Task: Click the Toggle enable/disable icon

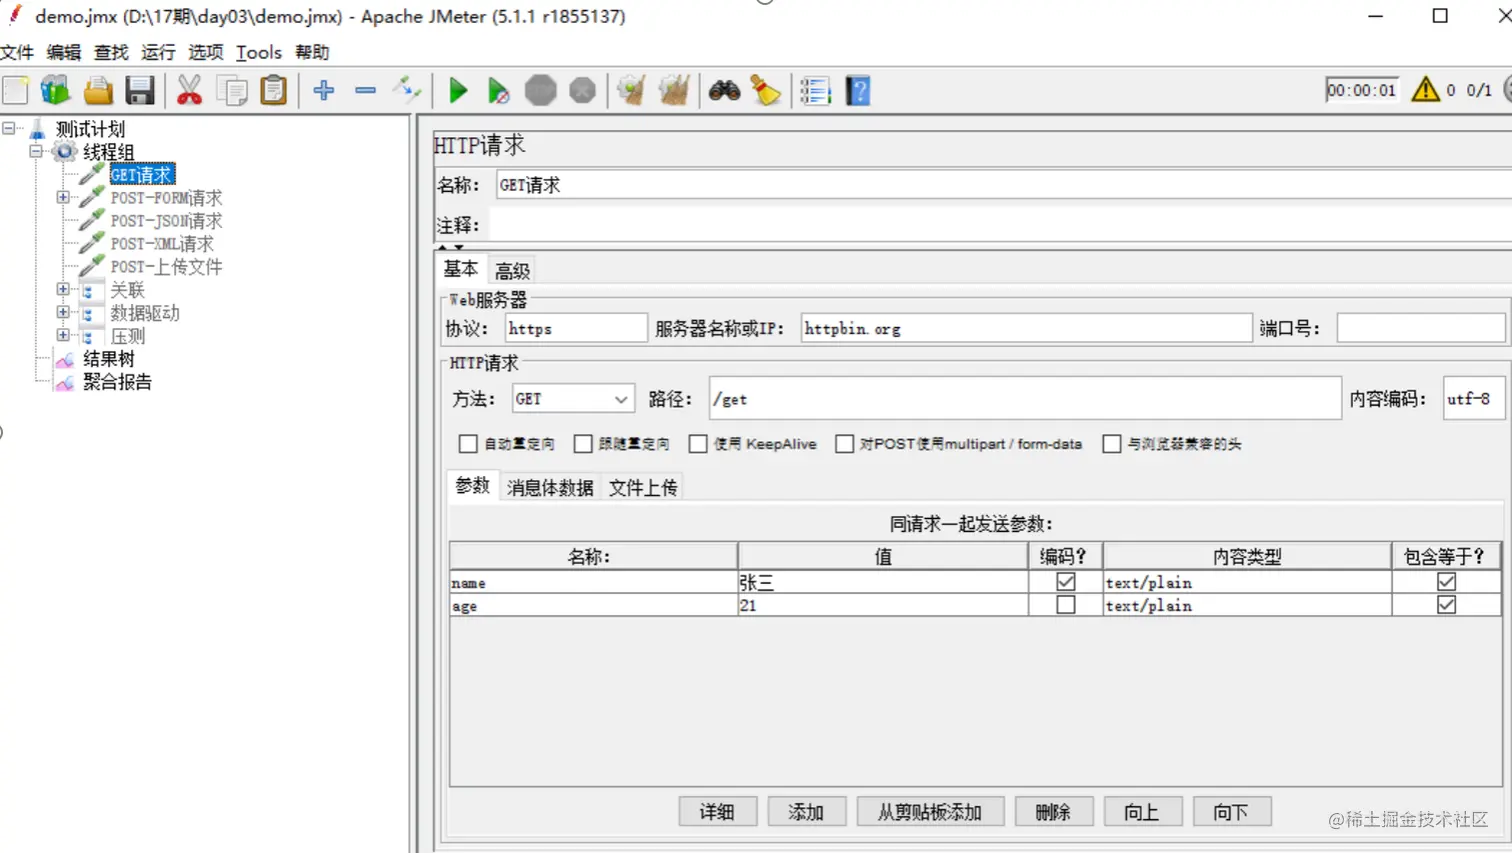Action: coord(407,89)
